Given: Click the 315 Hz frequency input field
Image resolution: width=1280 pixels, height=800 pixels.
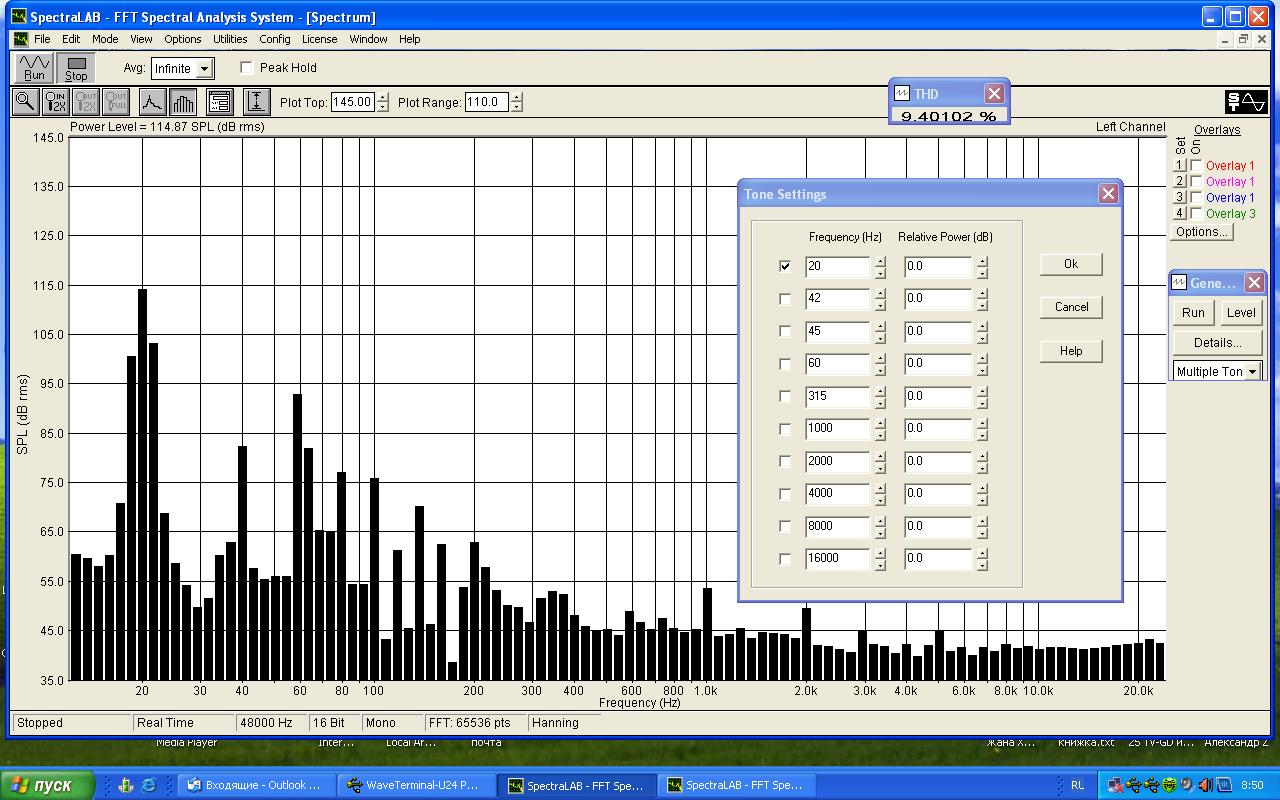Looking at the screenshot, I should tap(837, 396).
